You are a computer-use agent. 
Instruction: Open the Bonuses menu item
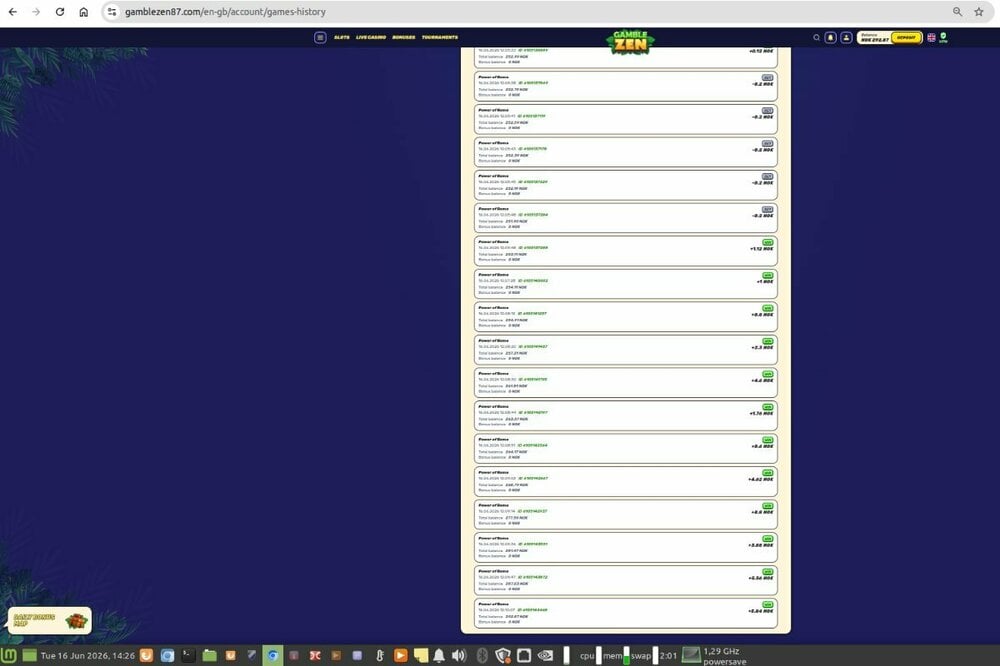(404, 38)
